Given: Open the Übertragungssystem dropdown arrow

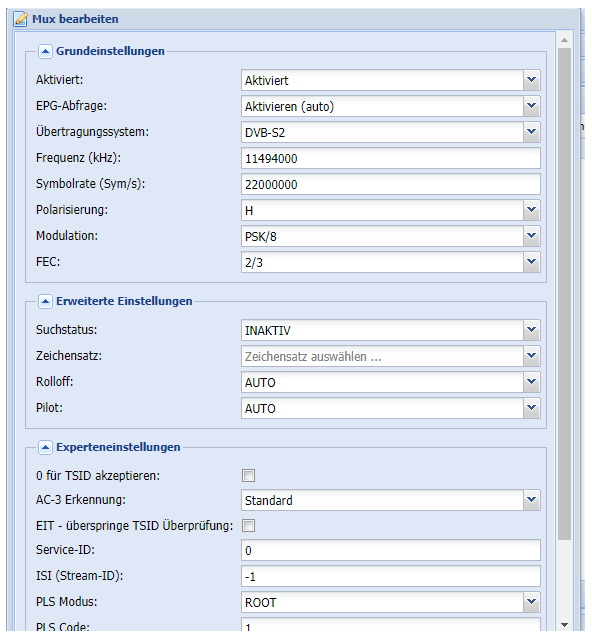Looking at the screenshot, I should tap(532, 132).
